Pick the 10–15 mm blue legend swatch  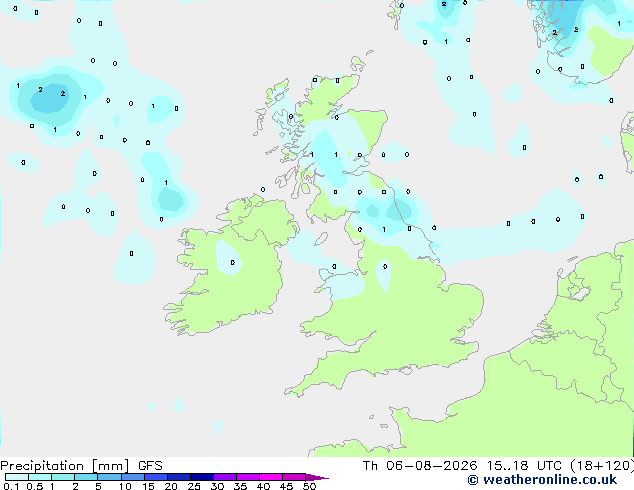point(133,477)
